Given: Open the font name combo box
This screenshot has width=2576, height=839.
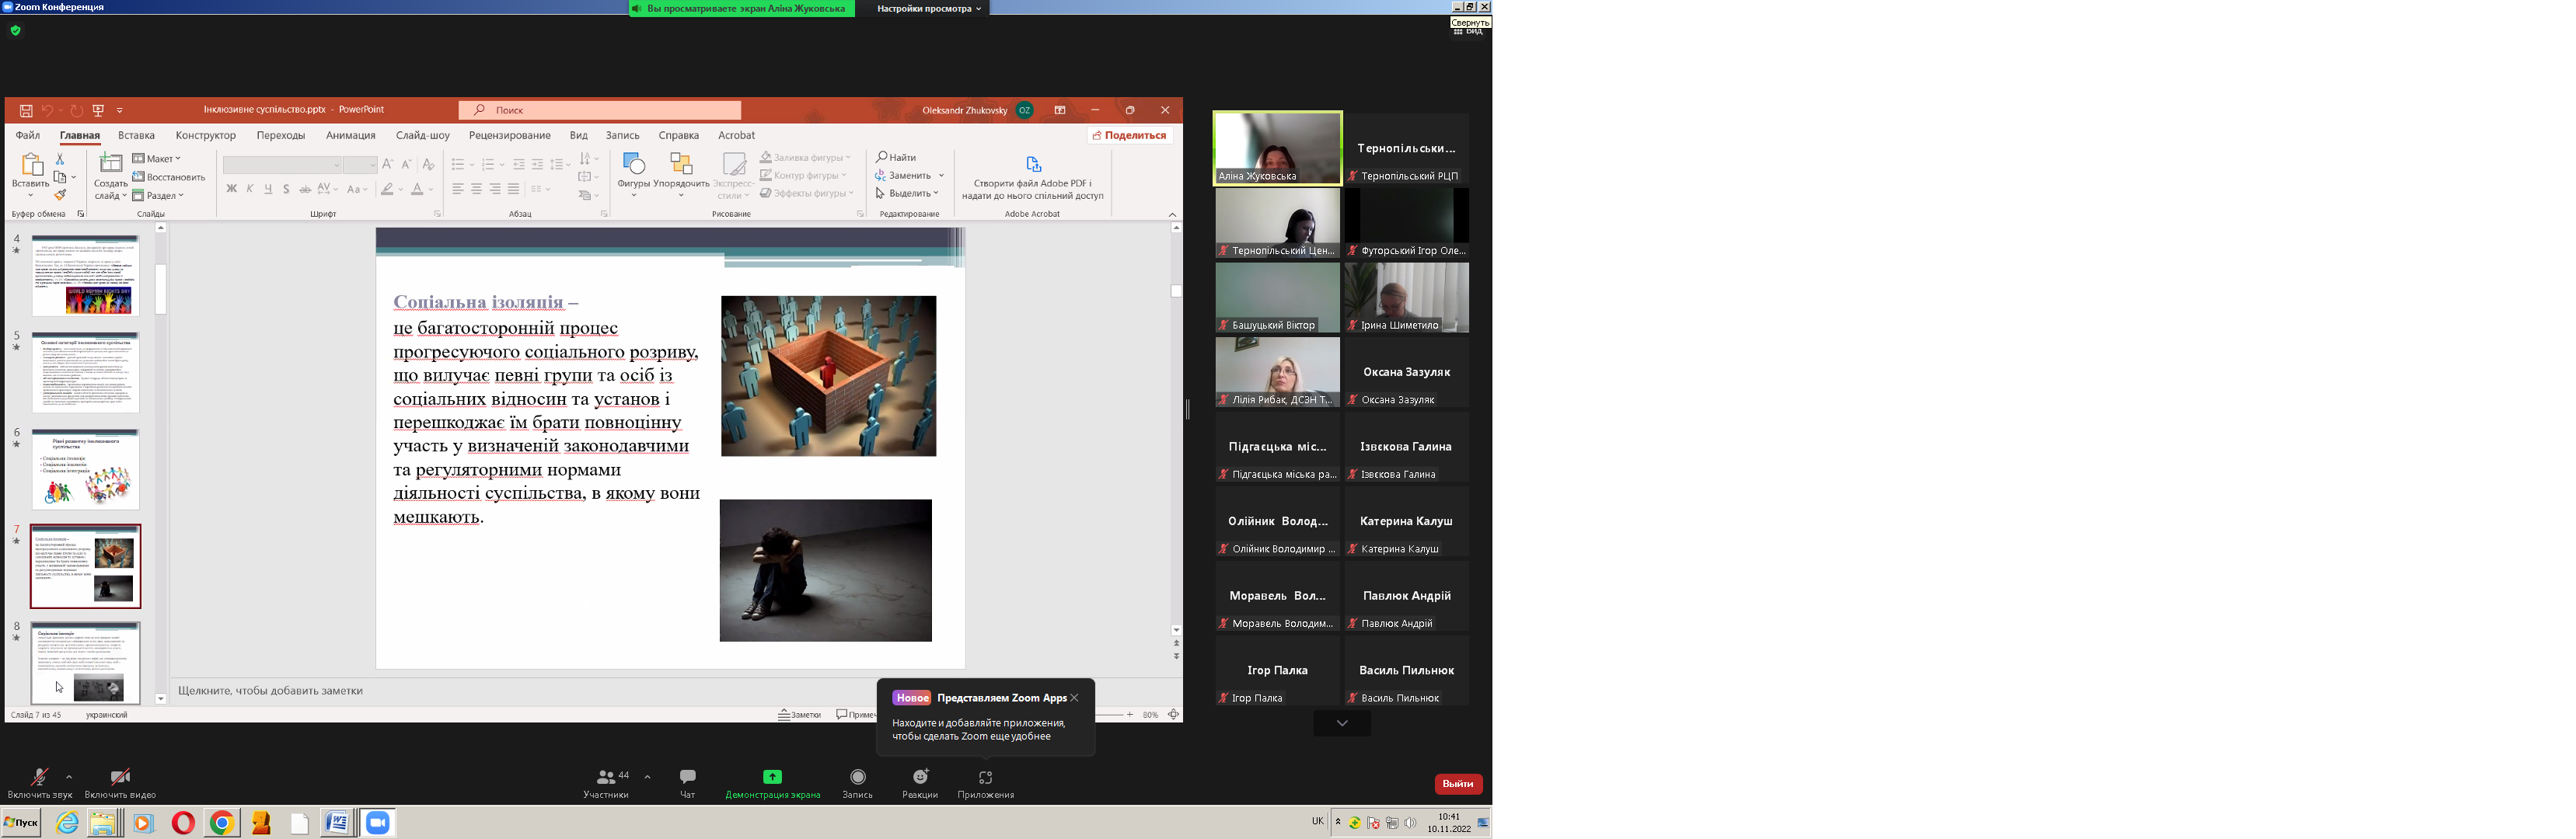Looking at the screenshot, I should coord(283,164).
